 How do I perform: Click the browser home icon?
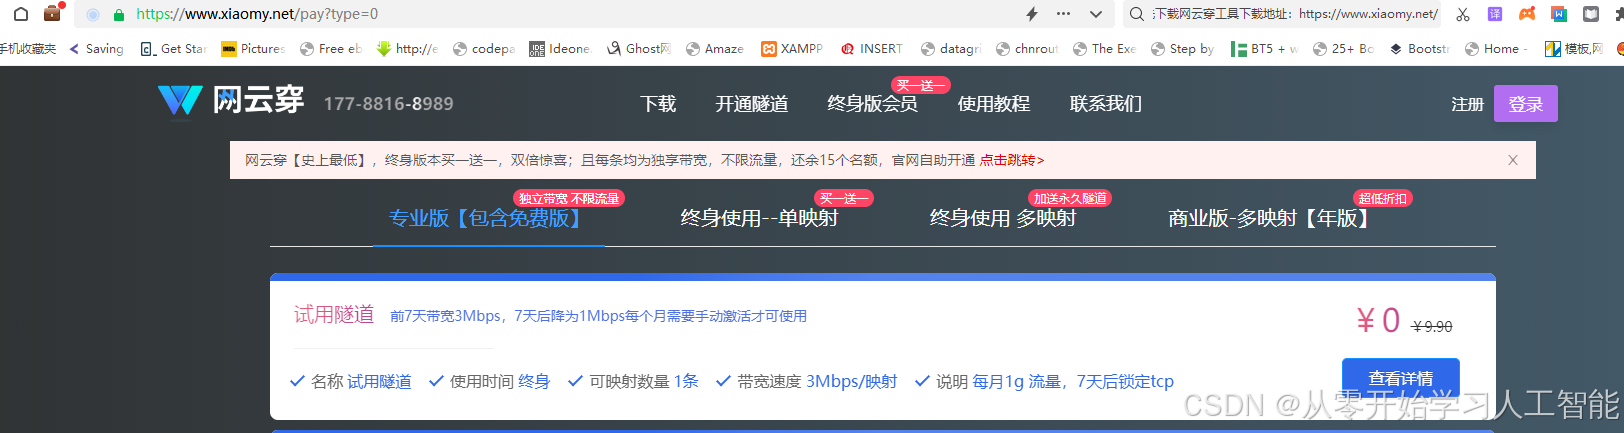click(x=21, y=14)
